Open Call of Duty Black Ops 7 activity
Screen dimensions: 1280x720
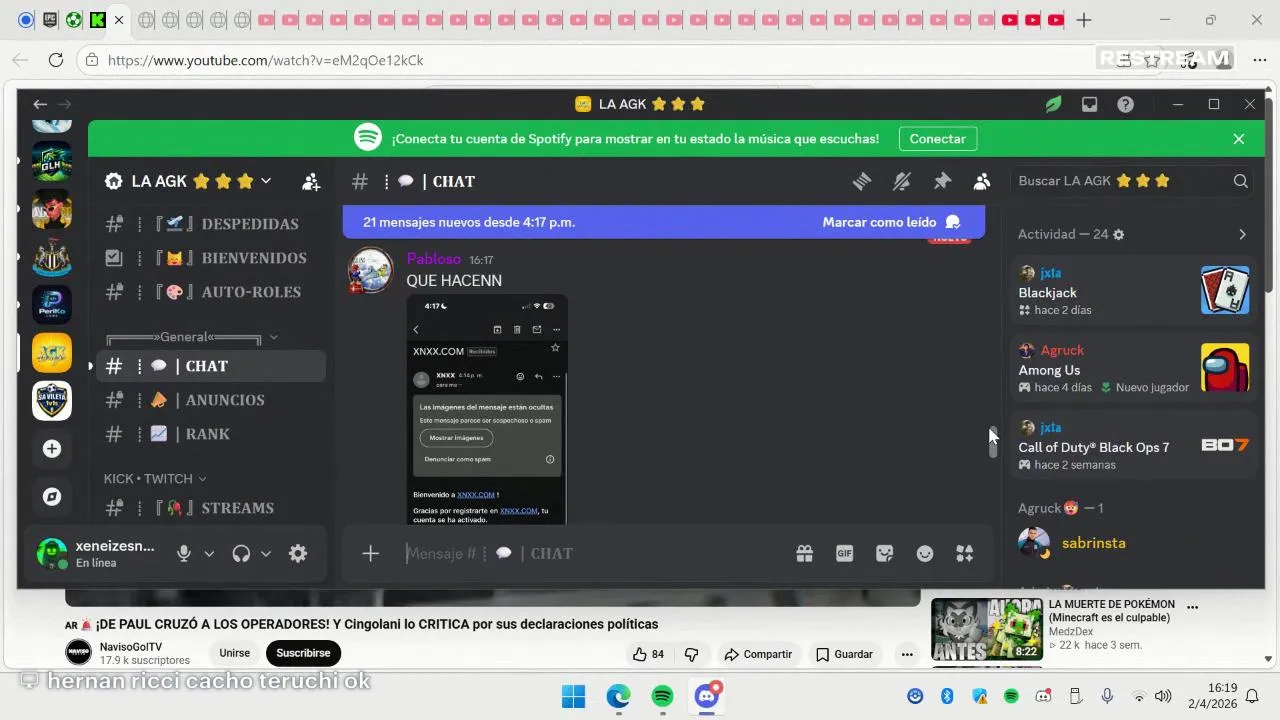pos(1133,446)
